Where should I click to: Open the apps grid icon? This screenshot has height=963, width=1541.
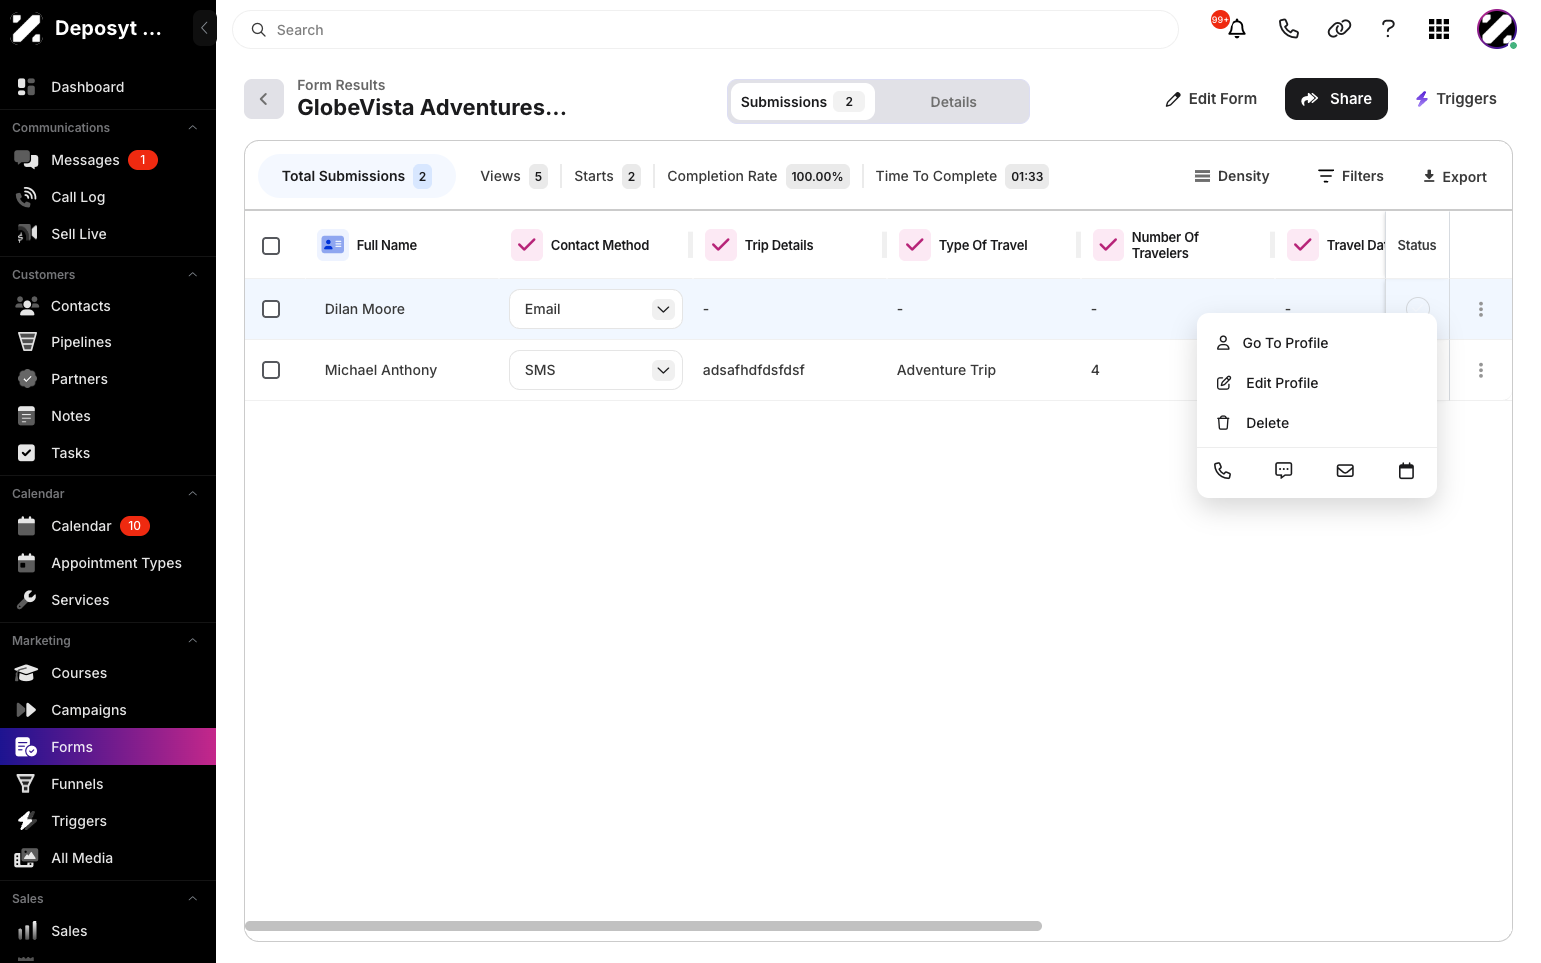(1439, 29)
